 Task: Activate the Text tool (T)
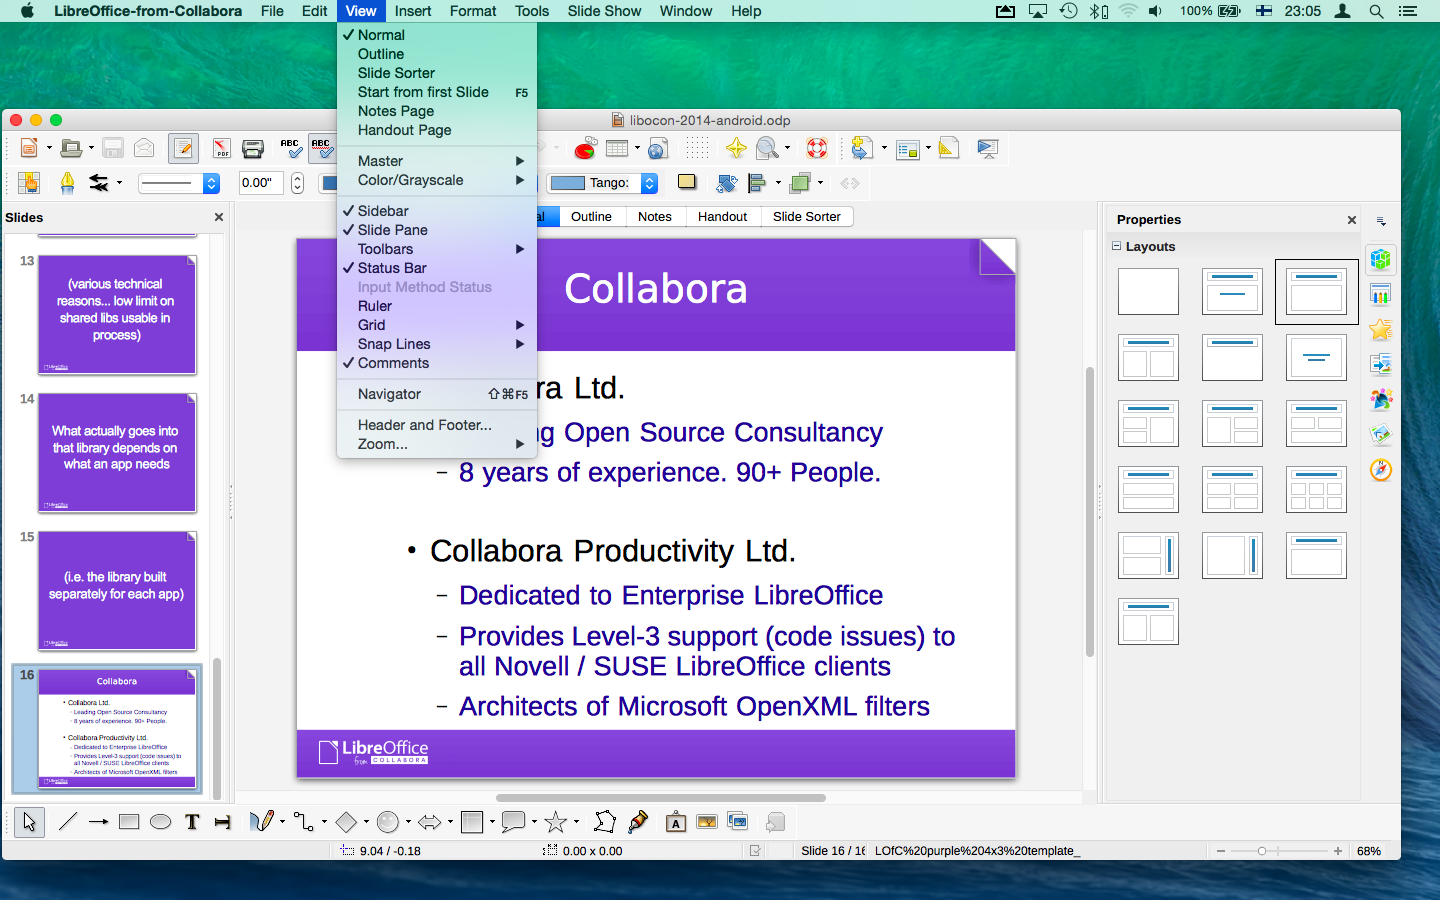point(192,822)
